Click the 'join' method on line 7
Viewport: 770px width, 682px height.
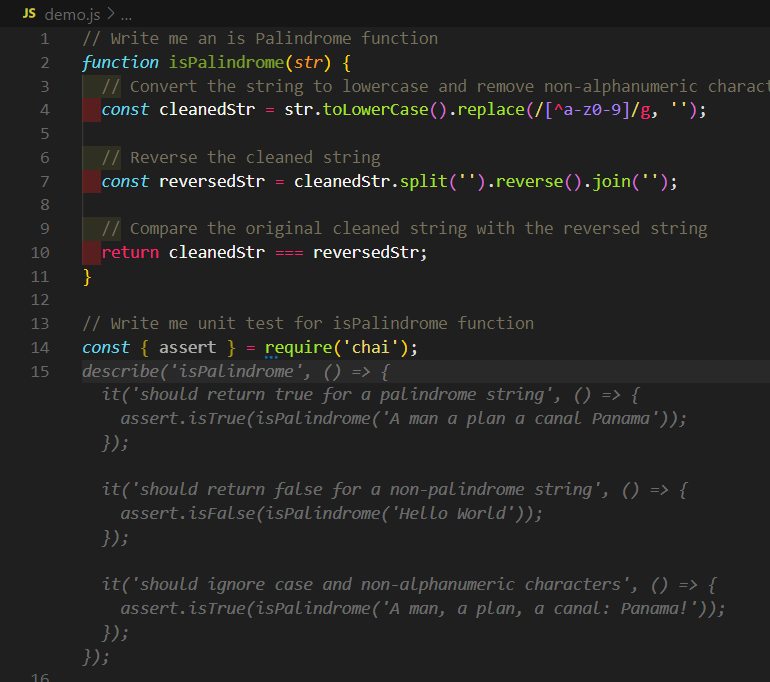click(x=611, y=182)
